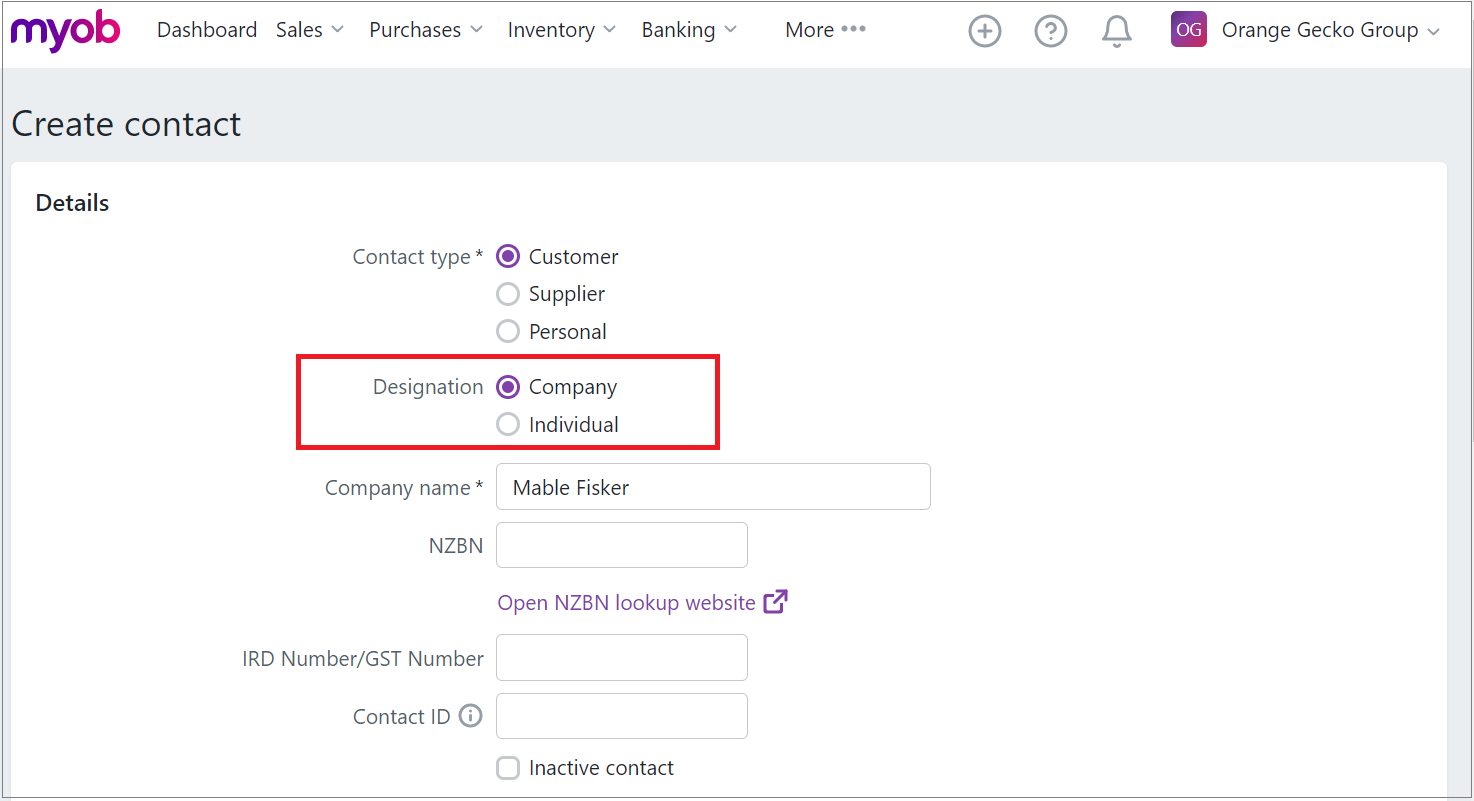The image size is (1474, 801).
Task: Enable the Inactive contact checkbox
Action: 508,767
